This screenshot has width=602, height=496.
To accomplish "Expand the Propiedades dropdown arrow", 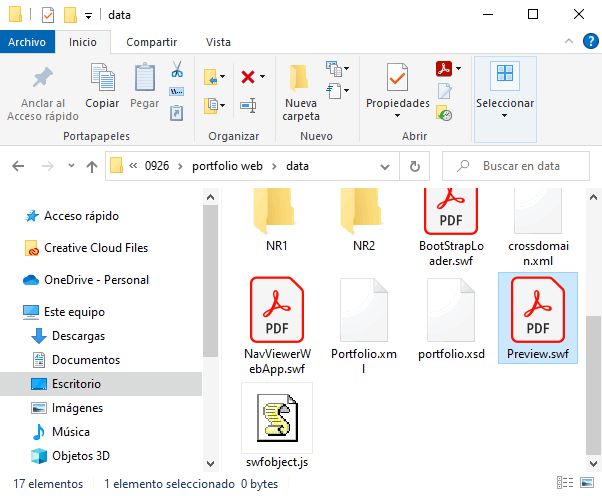I will pyautogui.click(x=397, y=116).
